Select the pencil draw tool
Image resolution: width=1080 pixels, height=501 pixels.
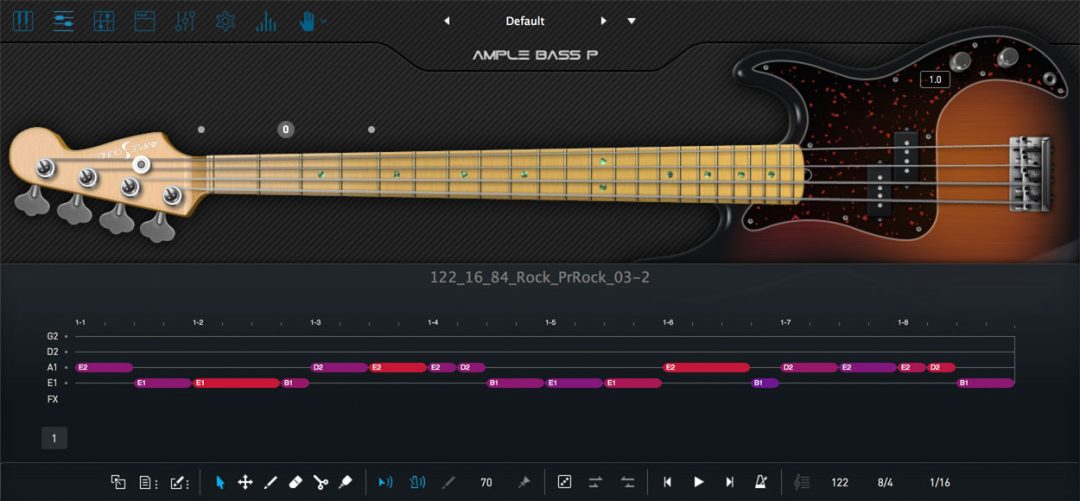pyautogui.click(x=270, y=482)
